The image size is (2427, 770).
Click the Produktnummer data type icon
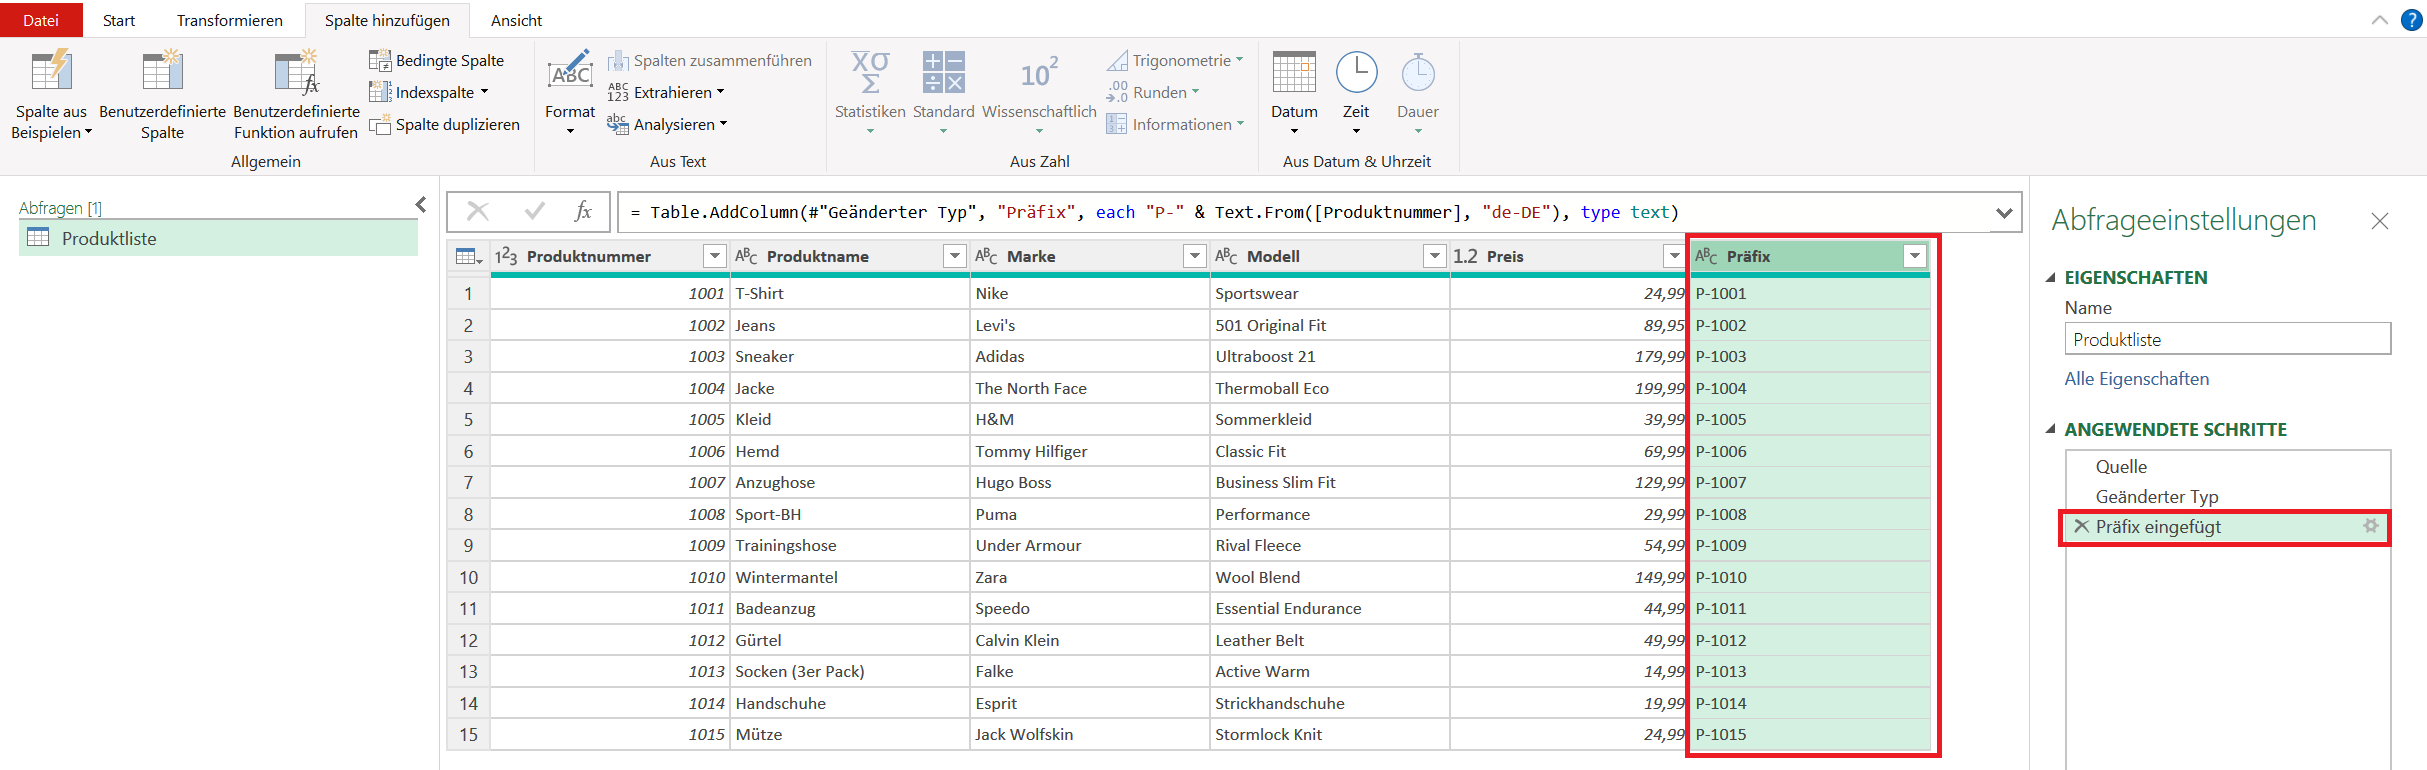click(x=506, y=256)
